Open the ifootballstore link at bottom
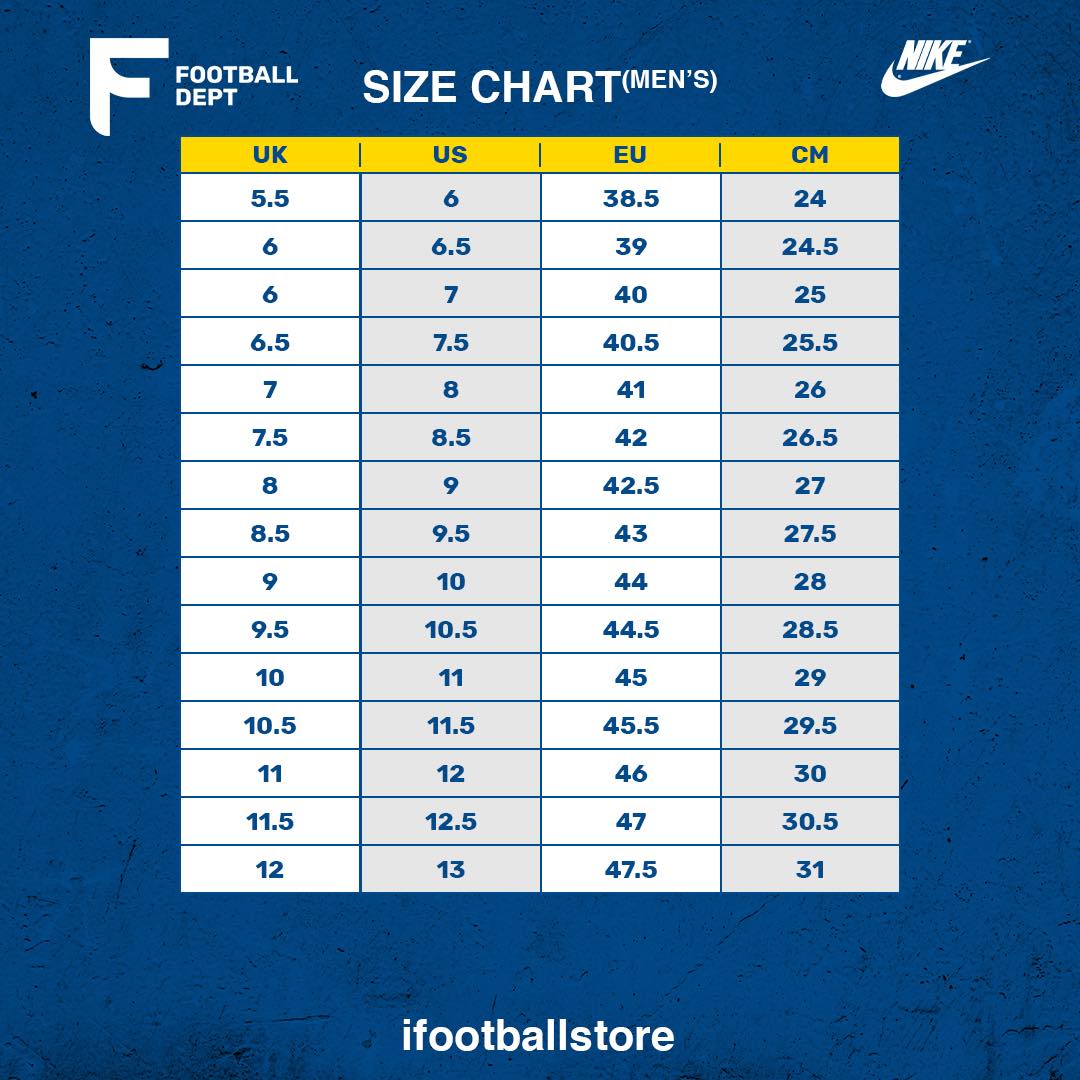The width and height of the screenshot is (1080, 1080). [538, 1036]
